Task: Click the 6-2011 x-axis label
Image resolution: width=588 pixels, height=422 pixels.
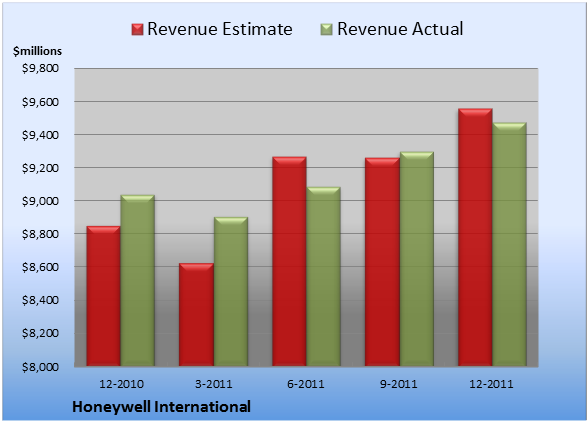Action: pyautogui.click(x=306, y=384)
